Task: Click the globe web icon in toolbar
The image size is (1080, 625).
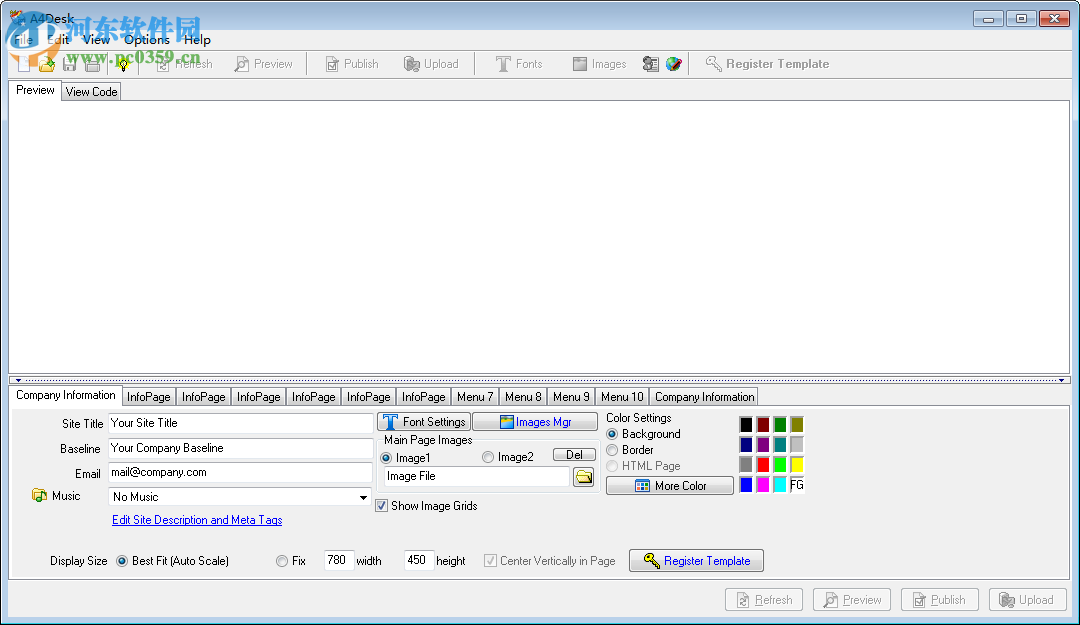Action: click(674, 64)
